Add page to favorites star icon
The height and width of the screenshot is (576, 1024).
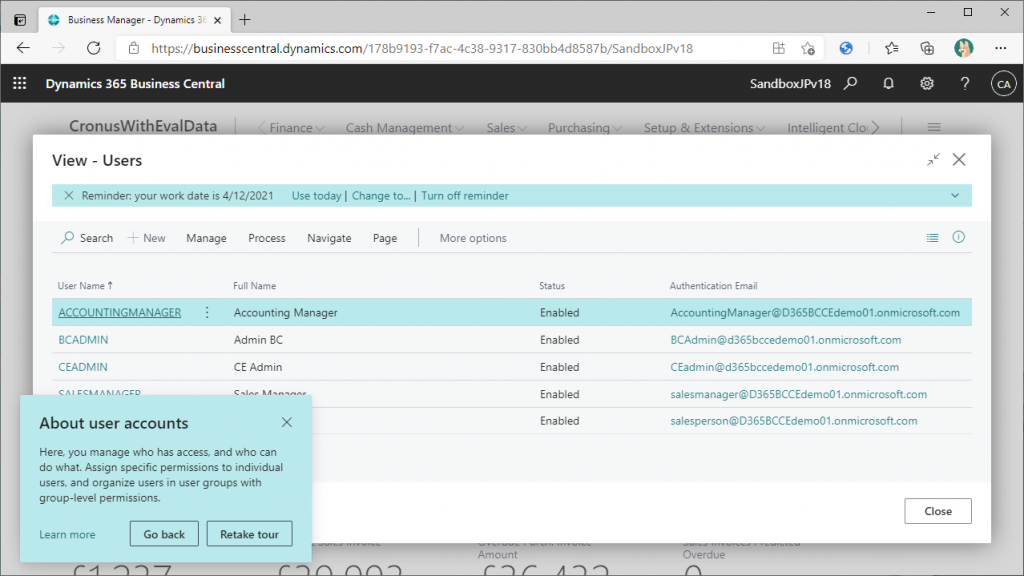[x=808, y=48]
